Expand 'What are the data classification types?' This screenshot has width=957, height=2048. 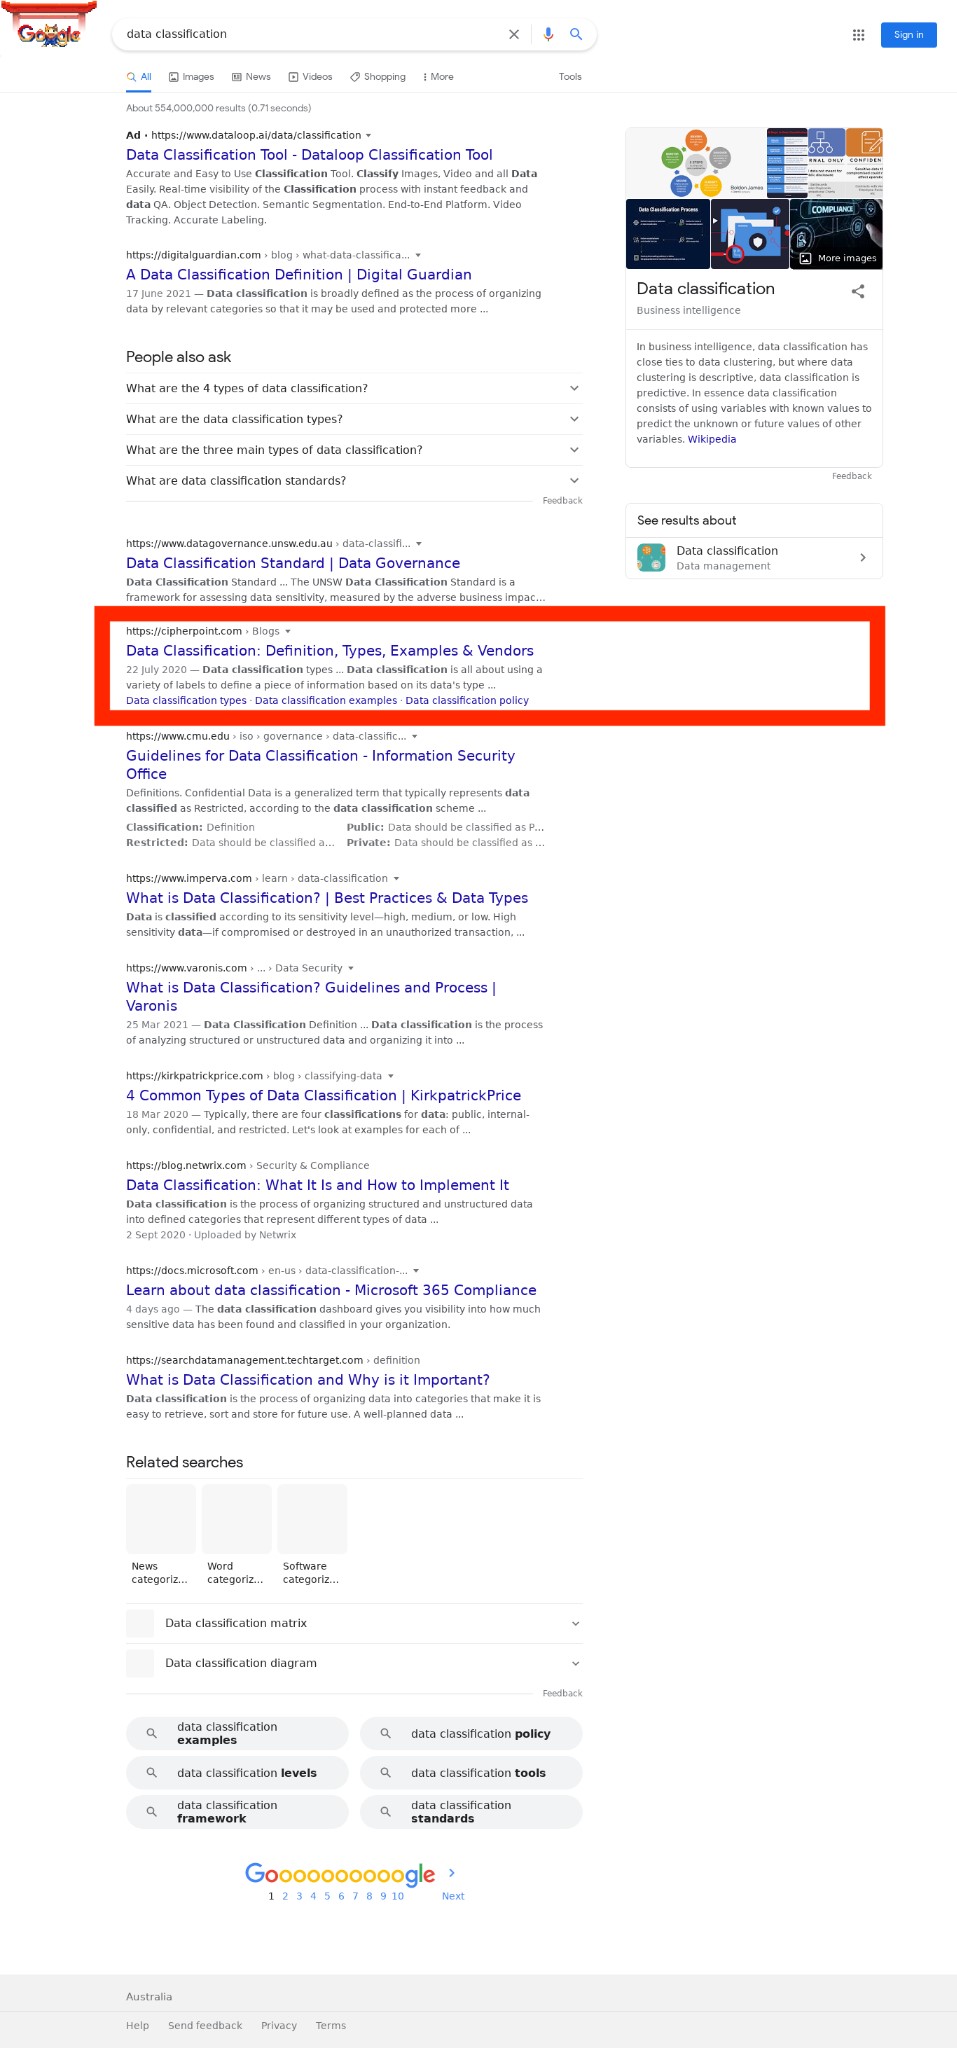point(354,419)
